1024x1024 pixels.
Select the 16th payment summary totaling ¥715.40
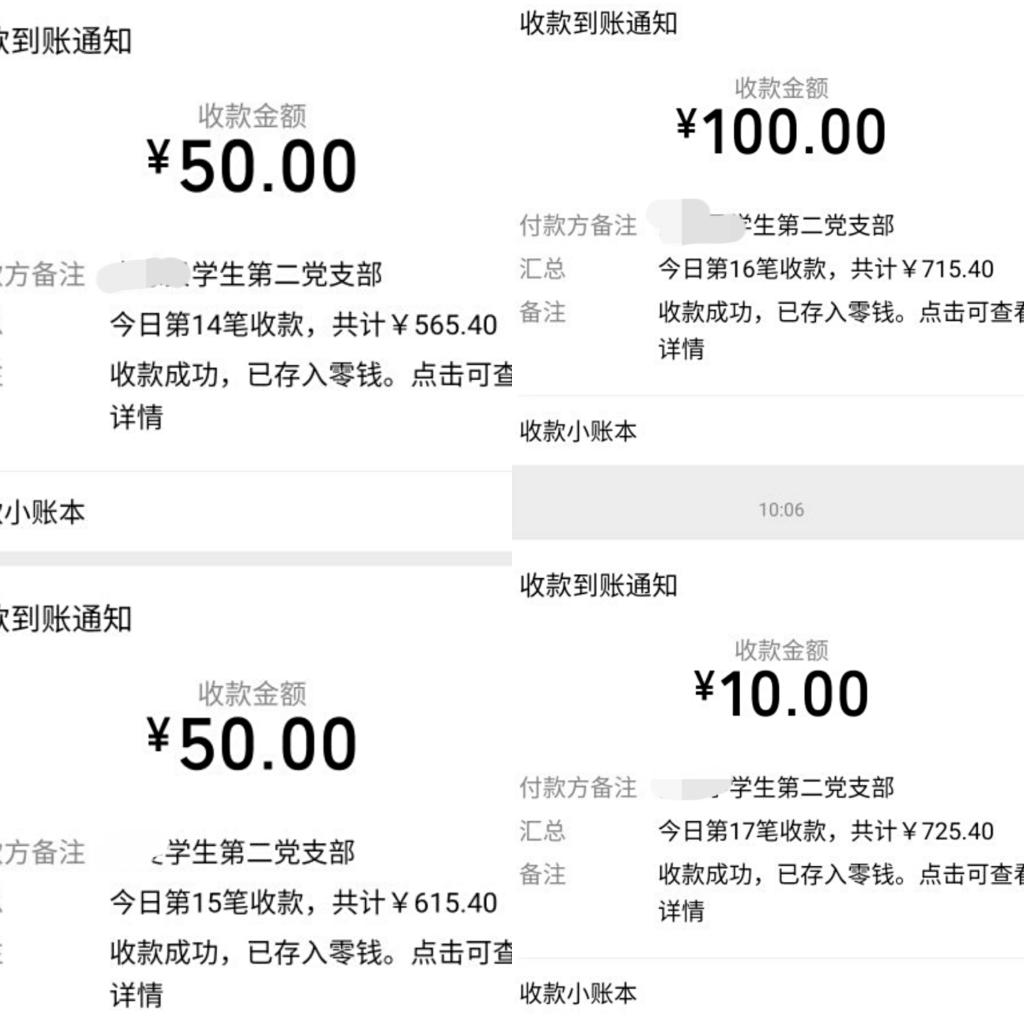[825, 269]
